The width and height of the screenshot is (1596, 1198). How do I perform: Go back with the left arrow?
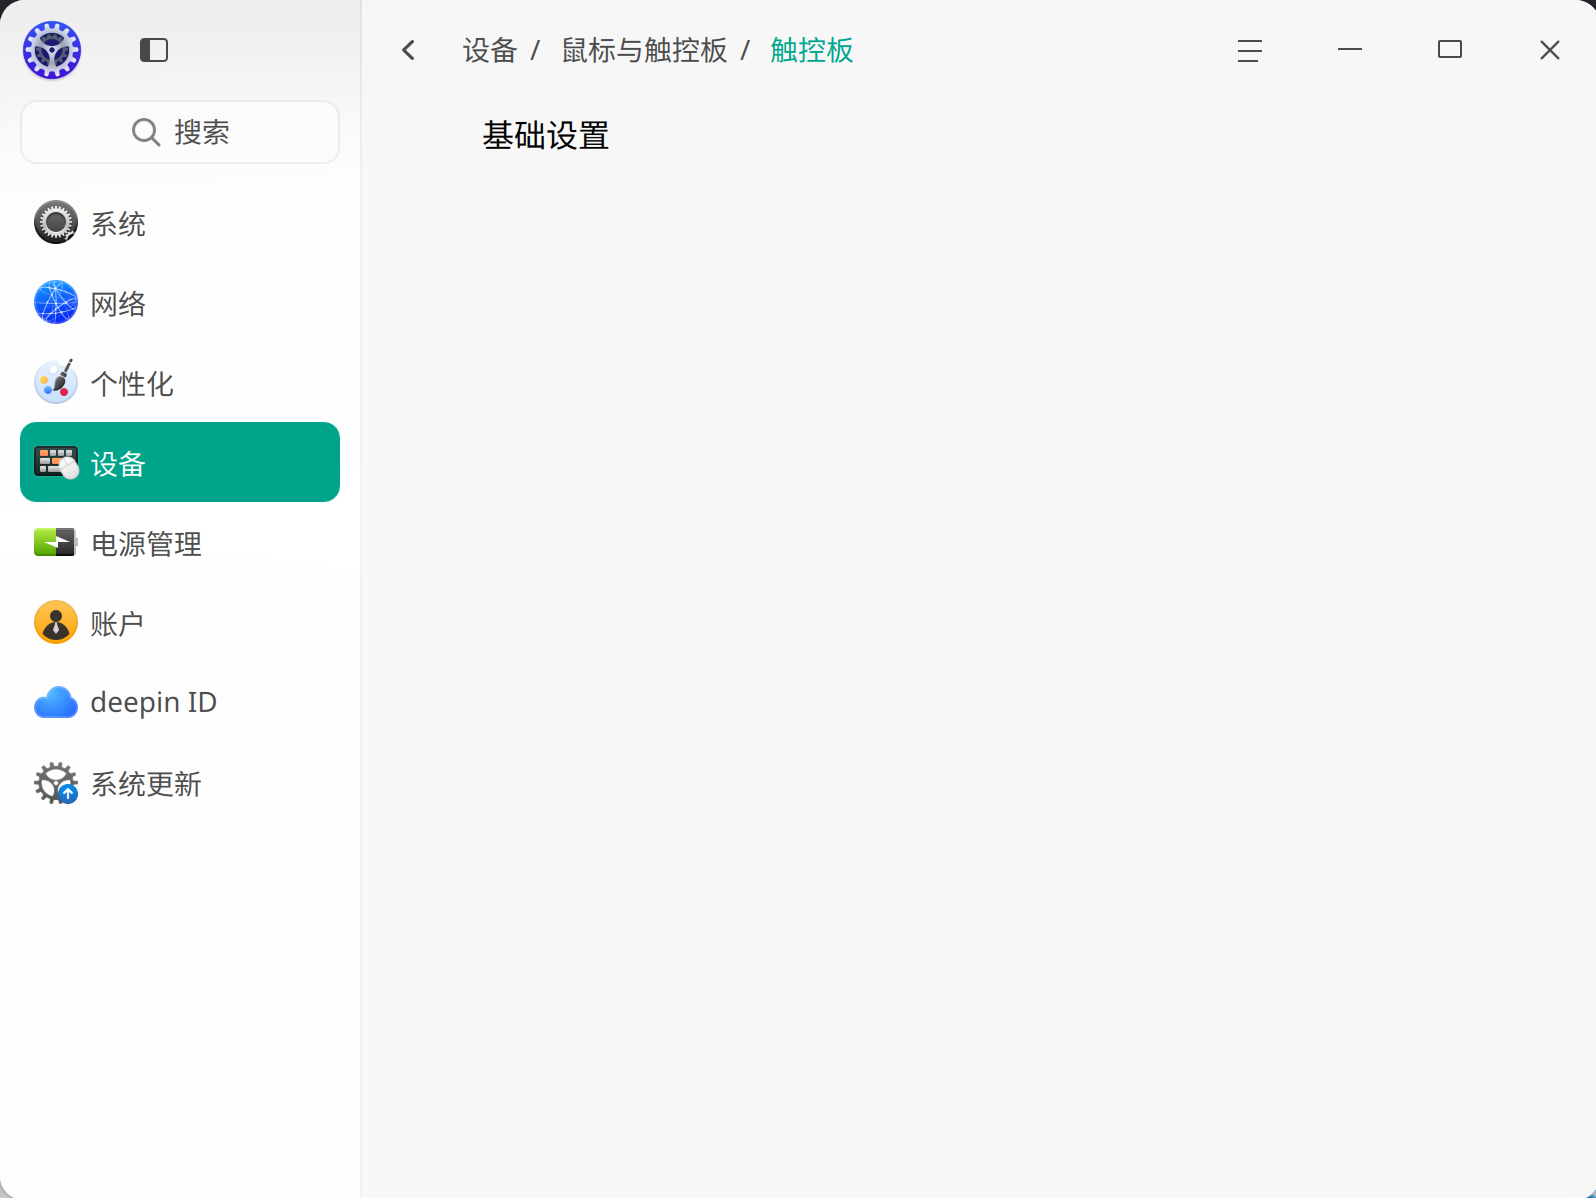pos(408,50)
